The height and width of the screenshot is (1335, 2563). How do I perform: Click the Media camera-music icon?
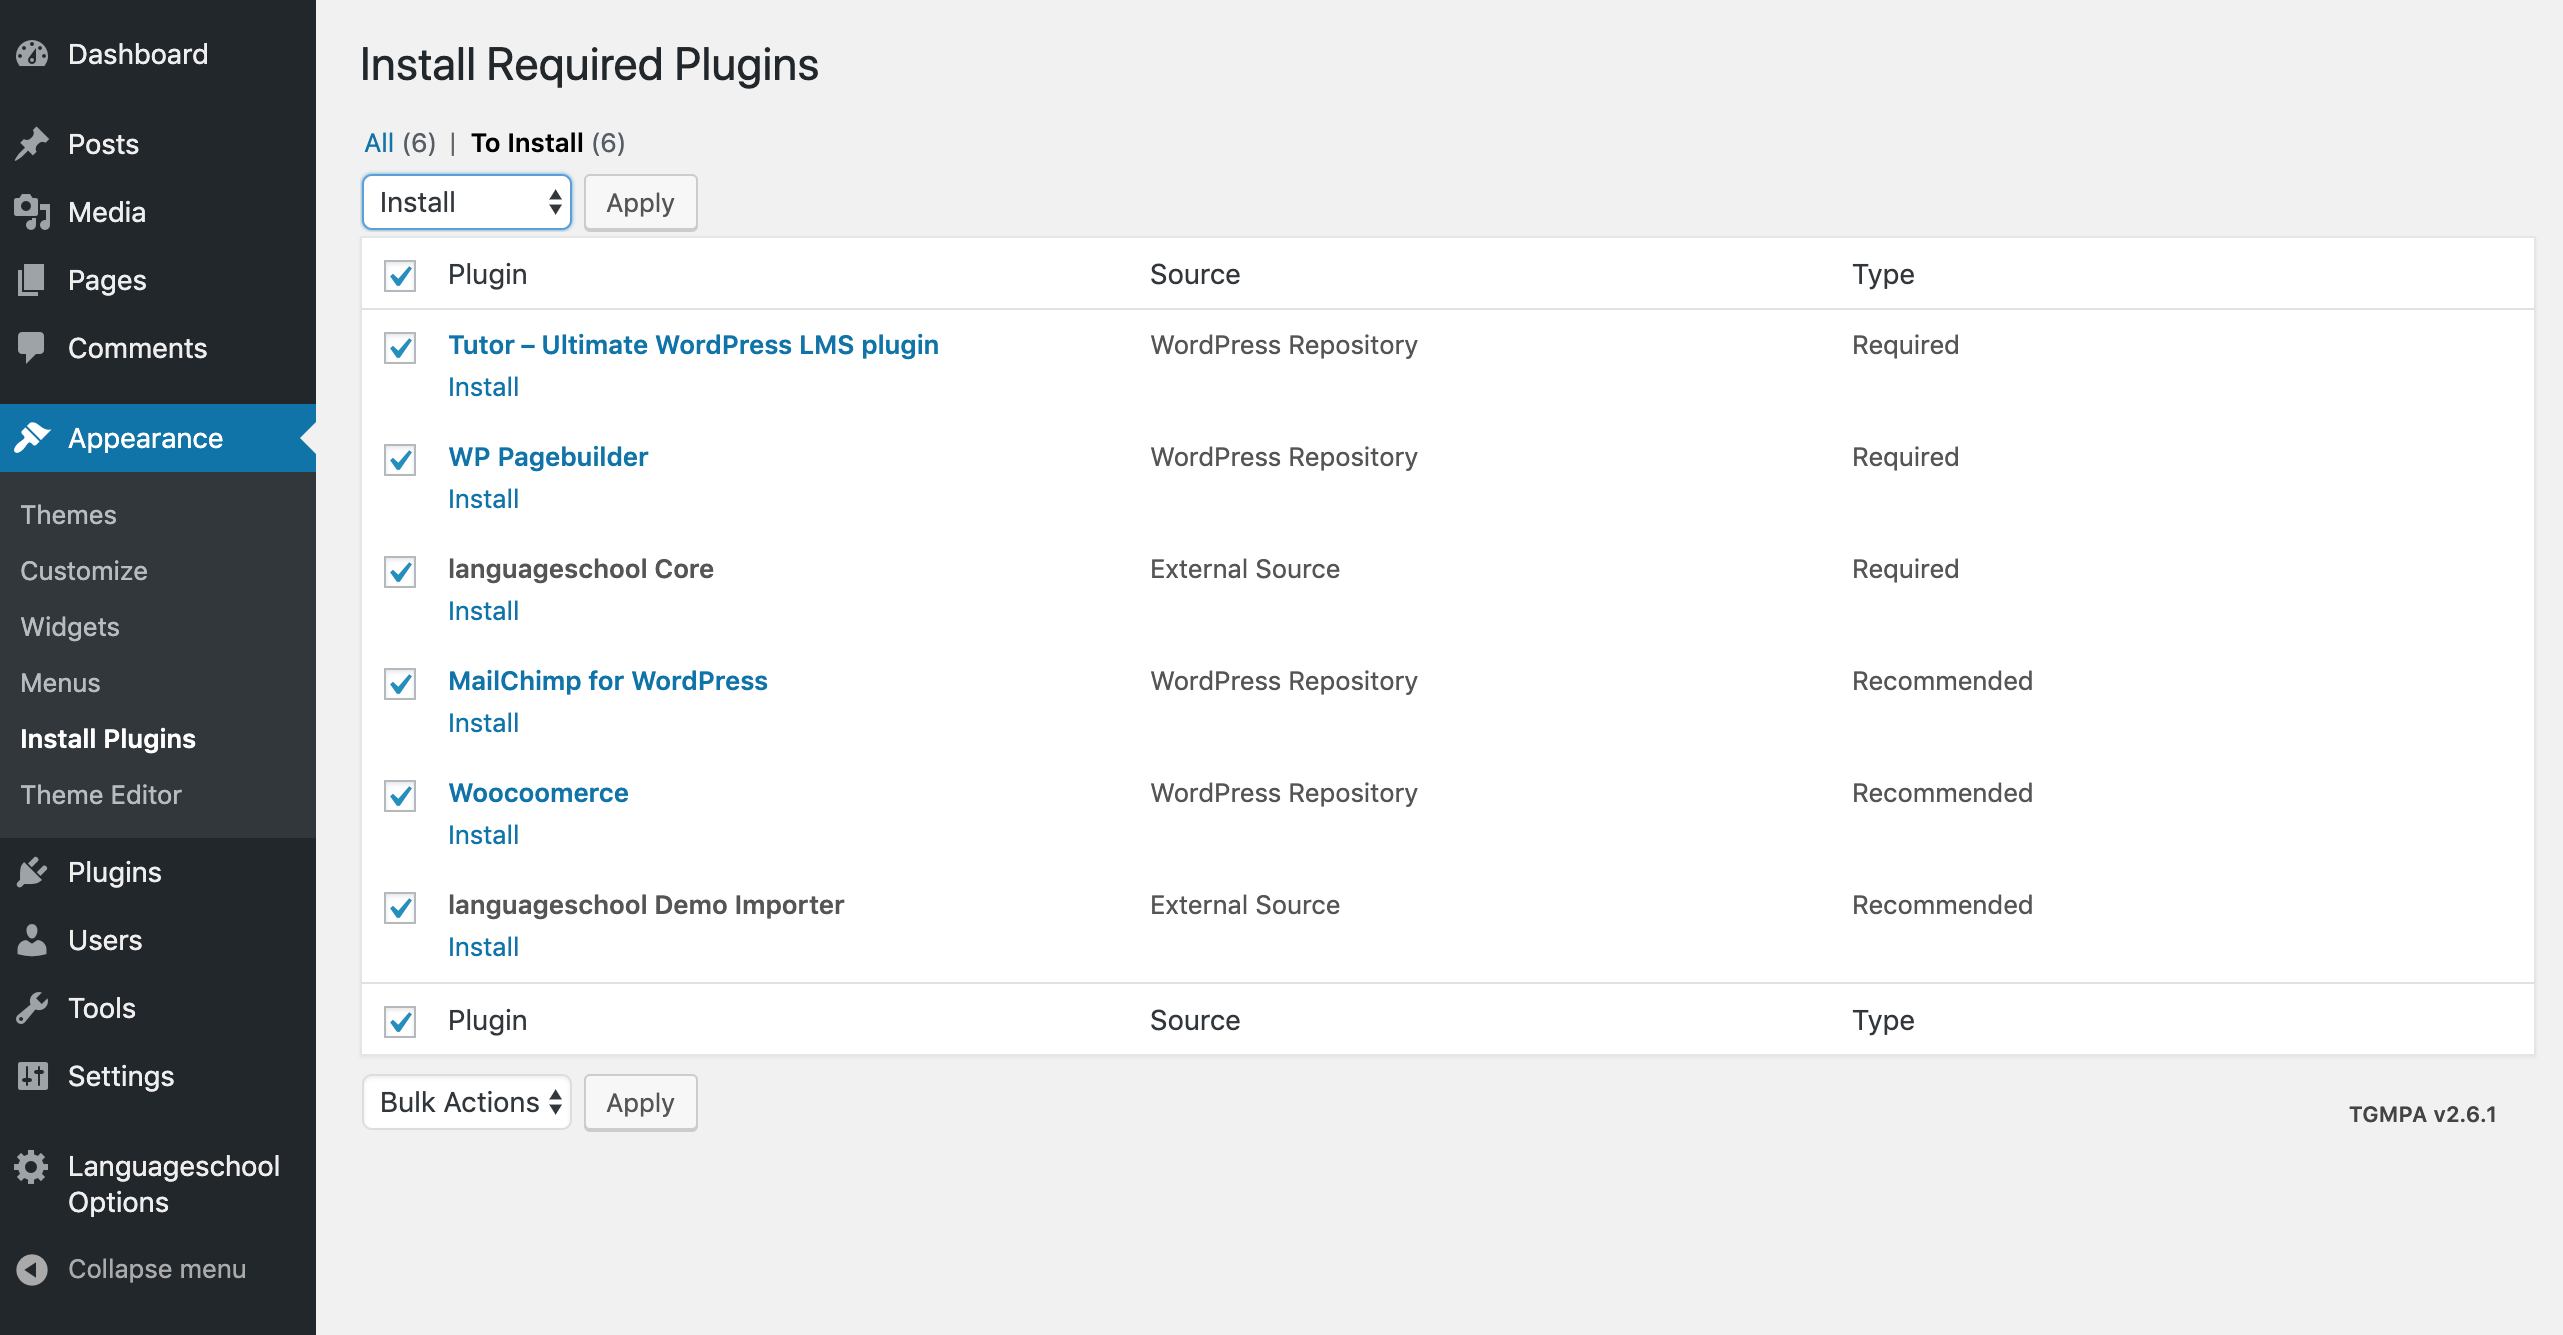(32, 212)
